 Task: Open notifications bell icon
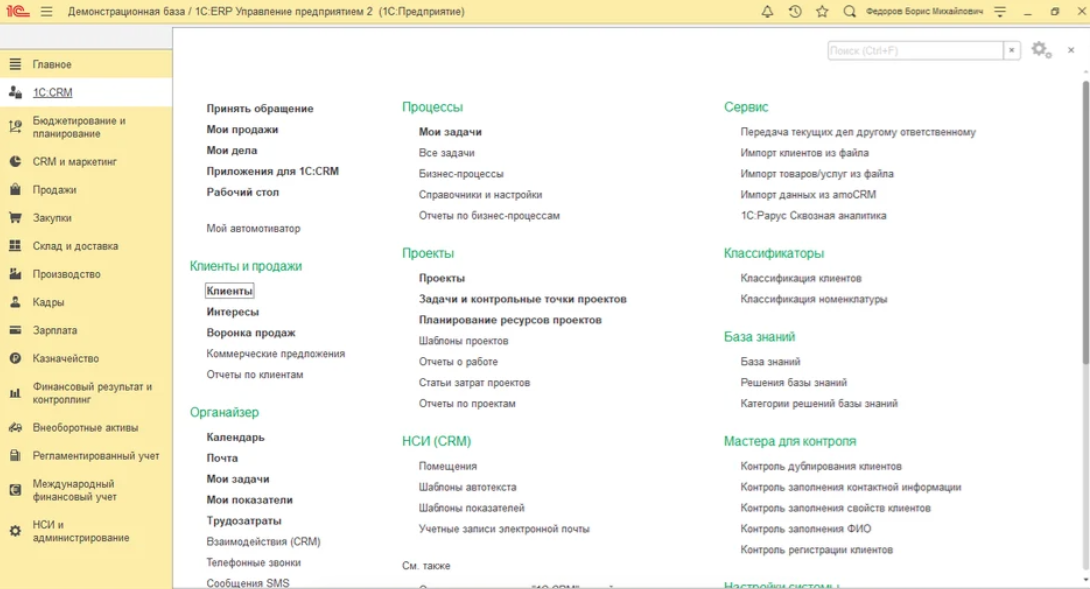[x=767, y=11]
